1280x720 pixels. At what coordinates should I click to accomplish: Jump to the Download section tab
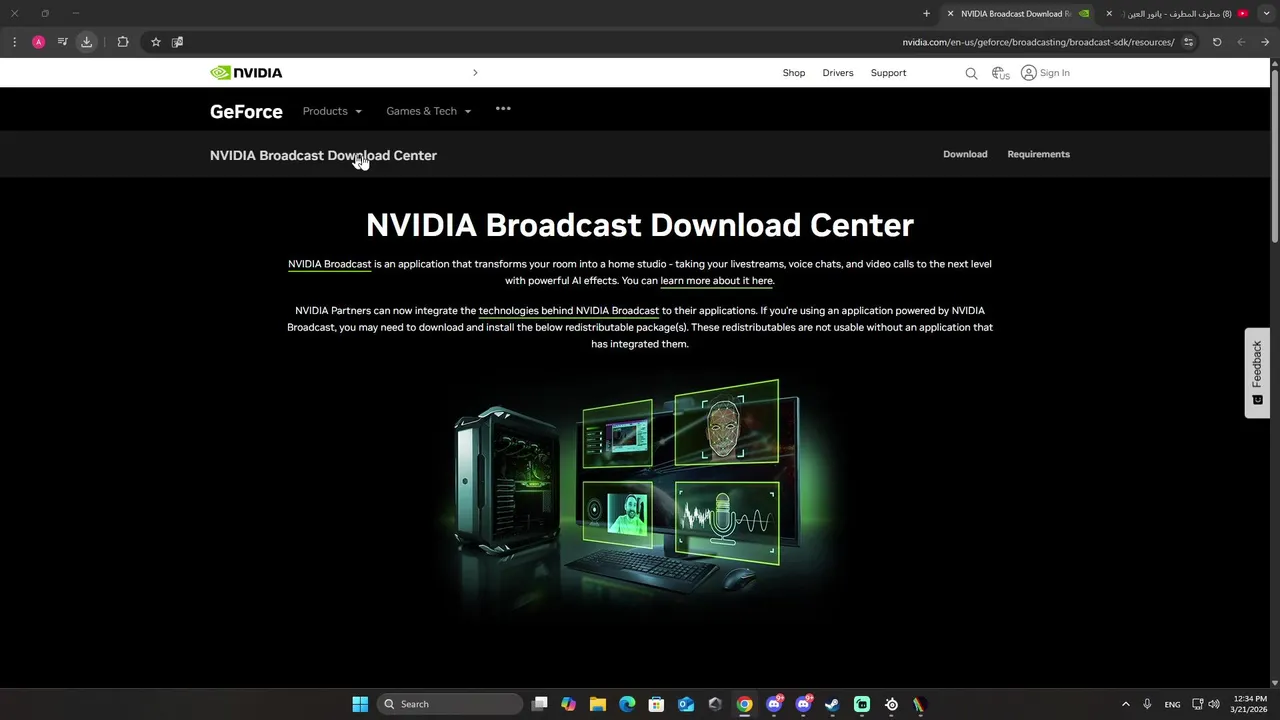tap(965, 154)
